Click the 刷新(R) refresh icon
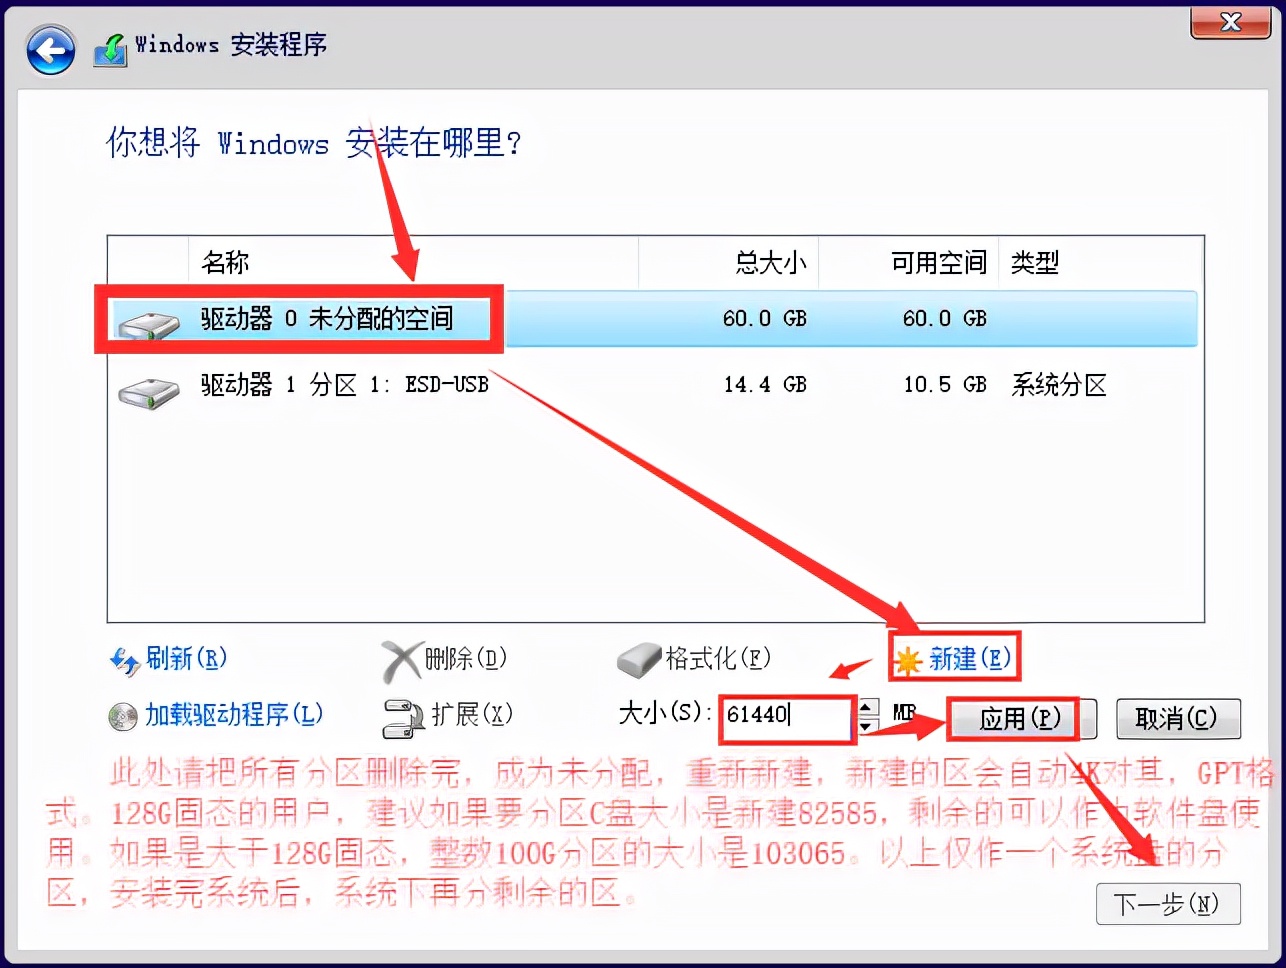1286x968 pixels. (124, 660)
